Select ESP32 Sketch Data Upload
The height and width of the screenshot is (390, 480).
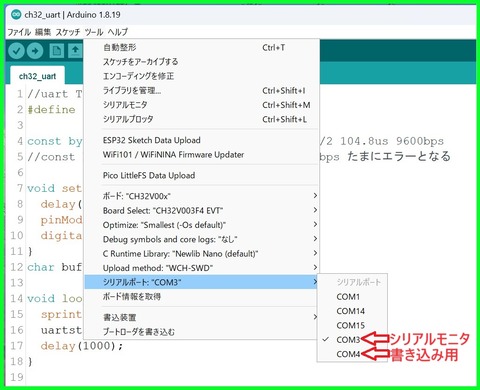[201, 140]
